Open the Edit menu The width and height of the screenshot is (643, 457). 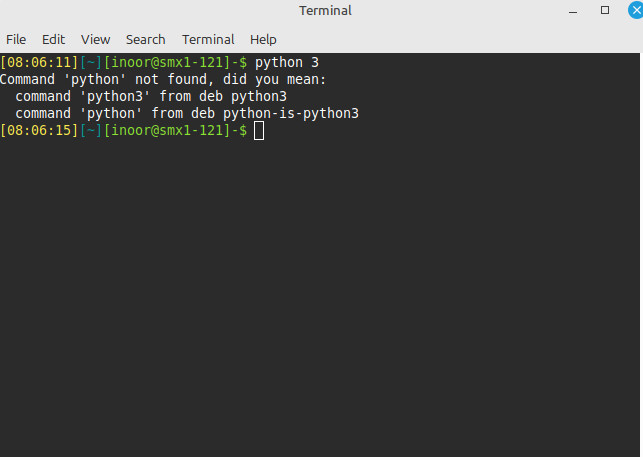53,39
